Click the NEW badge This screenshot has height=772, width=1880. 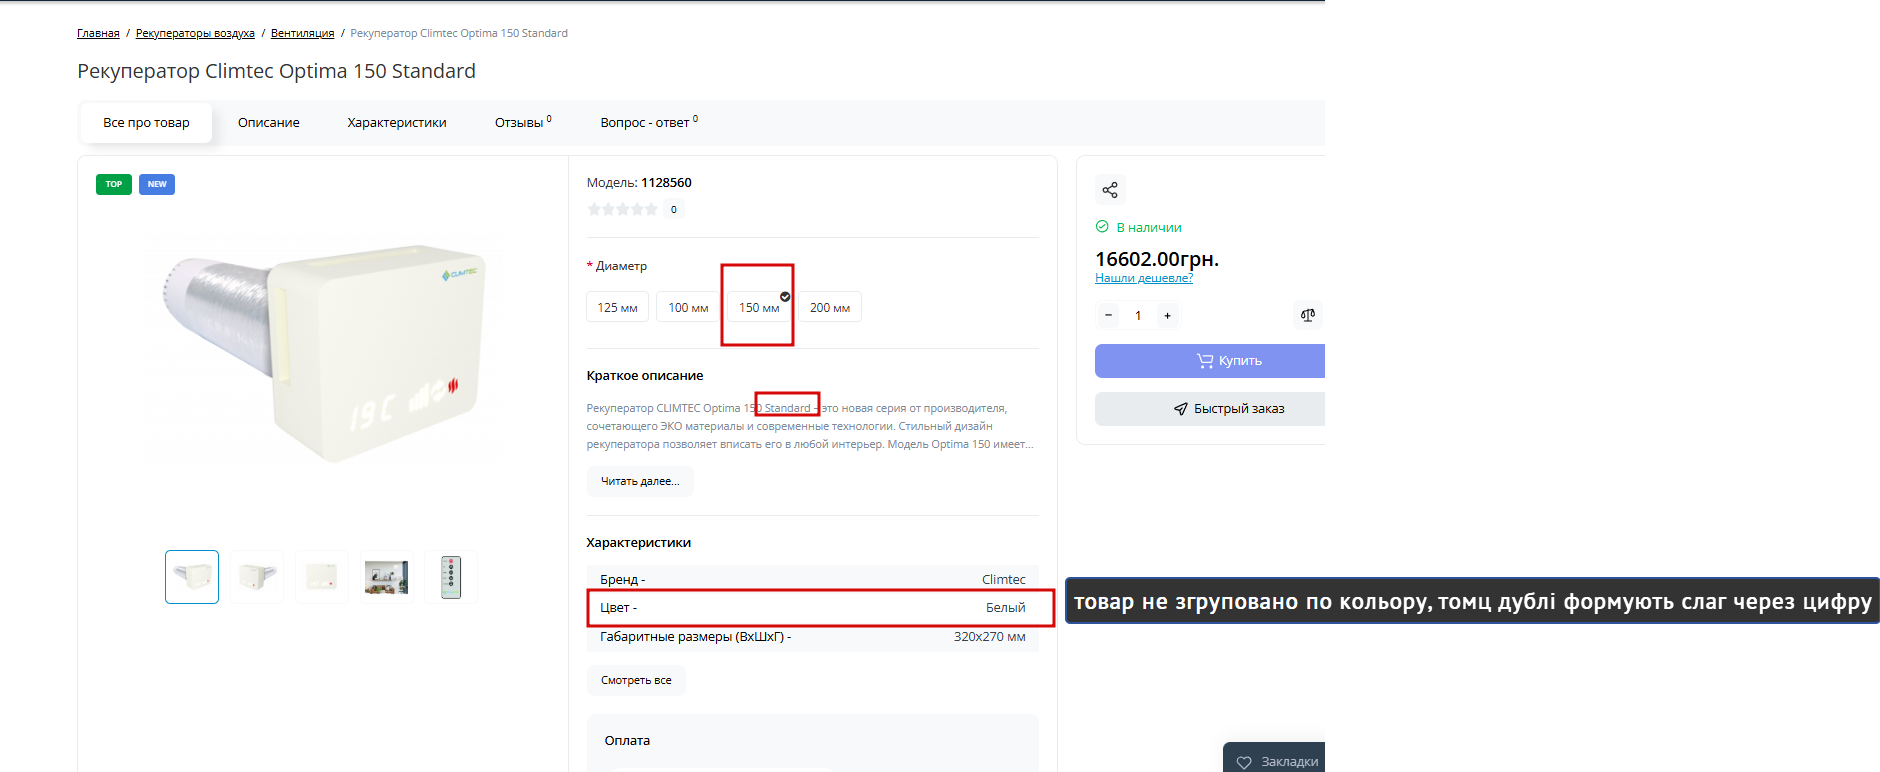click(157, 184)
